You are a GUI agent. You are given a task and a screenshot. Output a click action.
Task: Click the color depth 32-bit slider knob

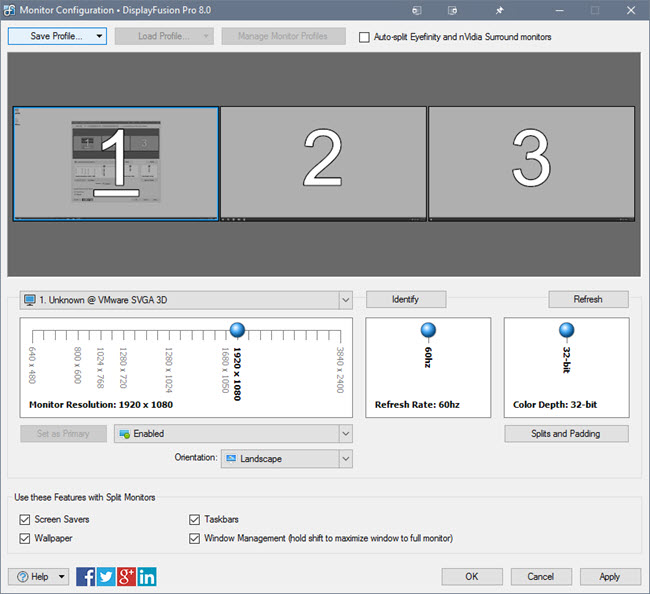567,330
